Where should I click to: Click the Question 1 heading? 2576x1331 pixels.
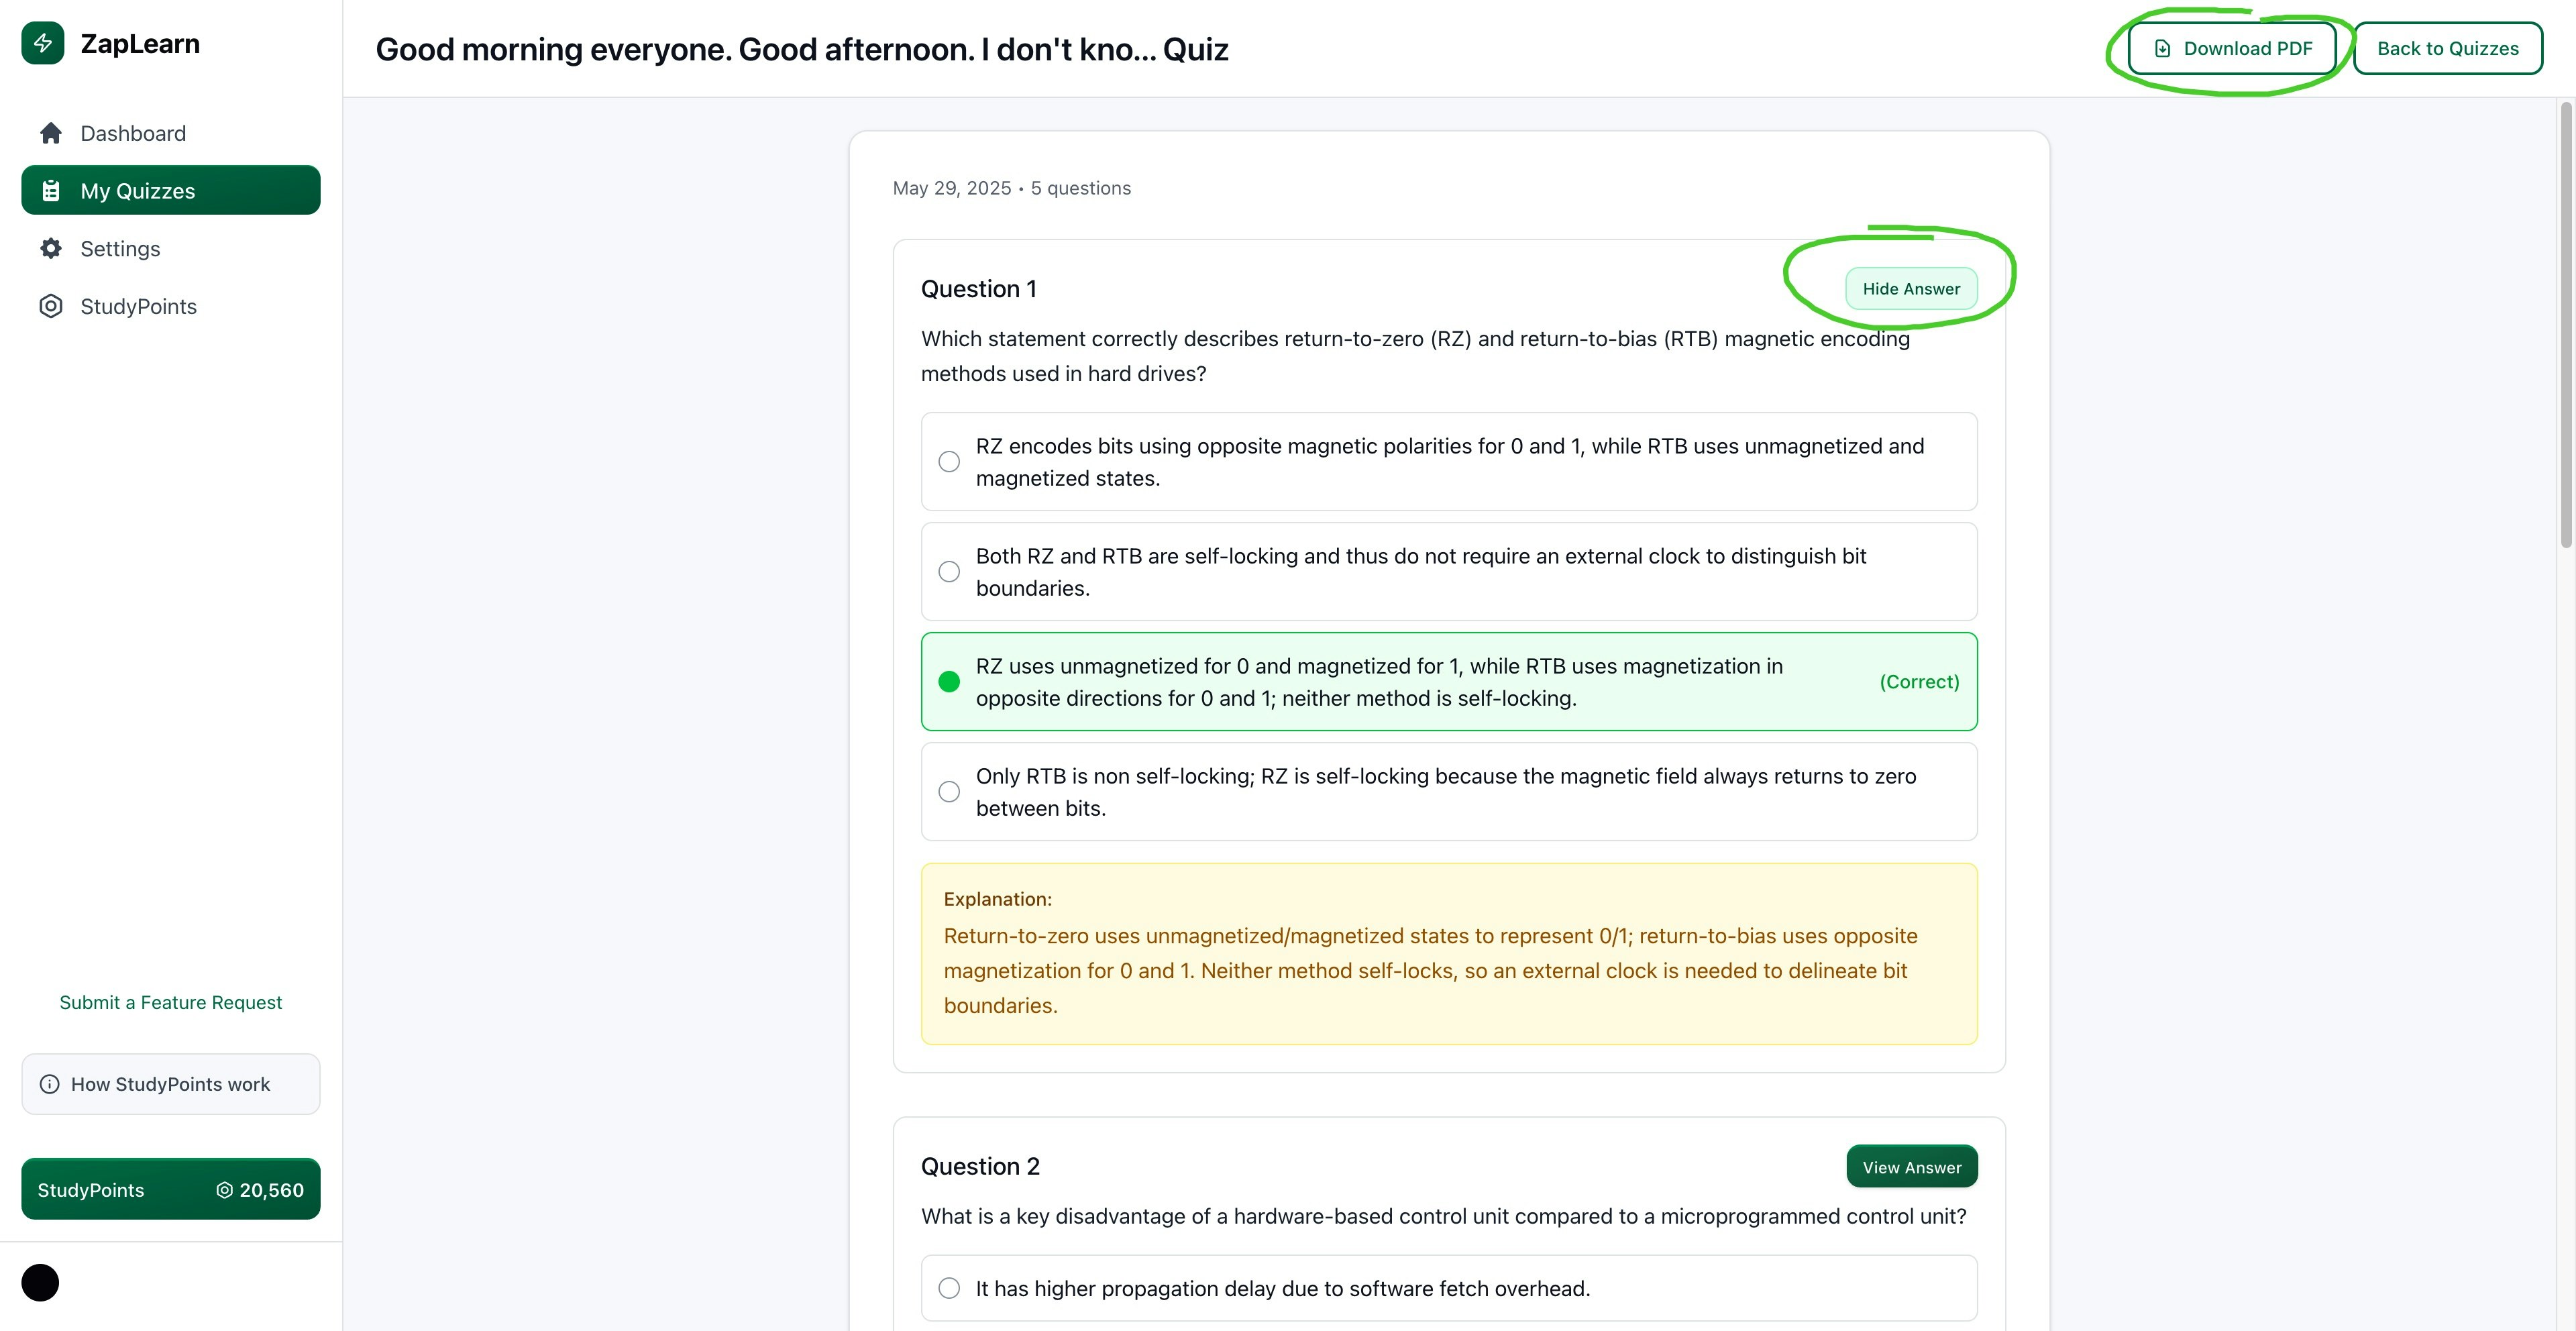click(979, 289)
